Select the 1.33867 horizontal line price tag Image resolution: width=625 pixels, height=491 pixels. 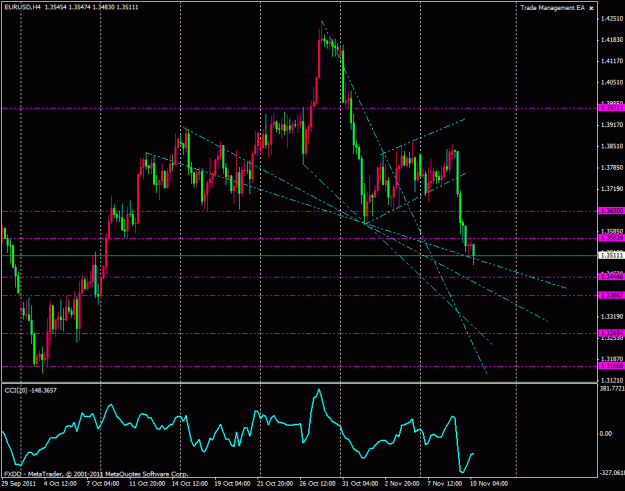pos(612,295)
